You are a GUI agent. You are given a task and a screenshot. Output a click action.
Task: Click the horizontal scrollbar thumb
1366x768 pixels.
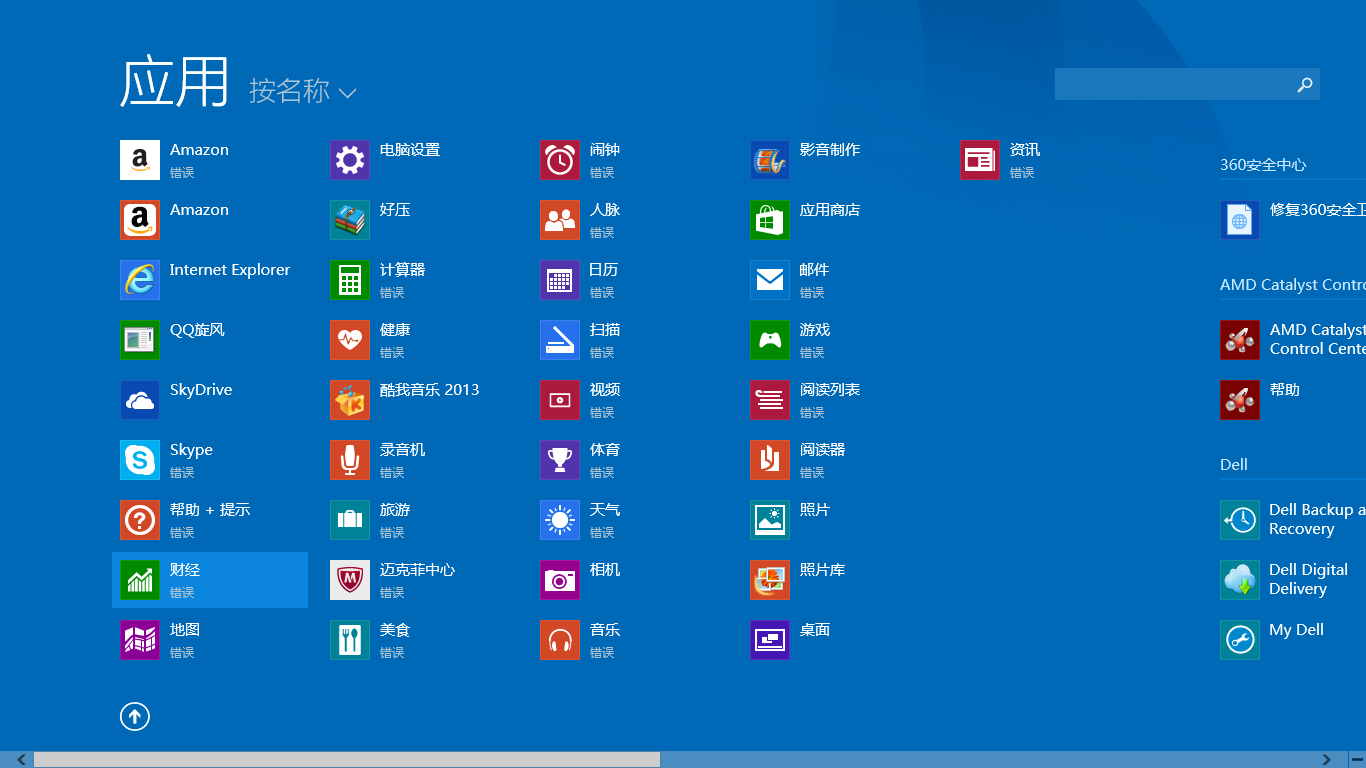coord(347,760)
